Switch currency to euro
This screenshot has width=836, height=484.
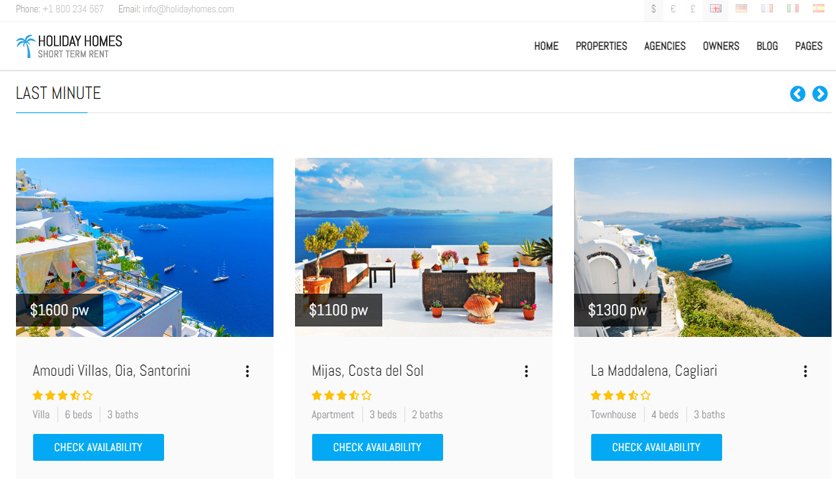pyautogui.click(x=673, y=9)
